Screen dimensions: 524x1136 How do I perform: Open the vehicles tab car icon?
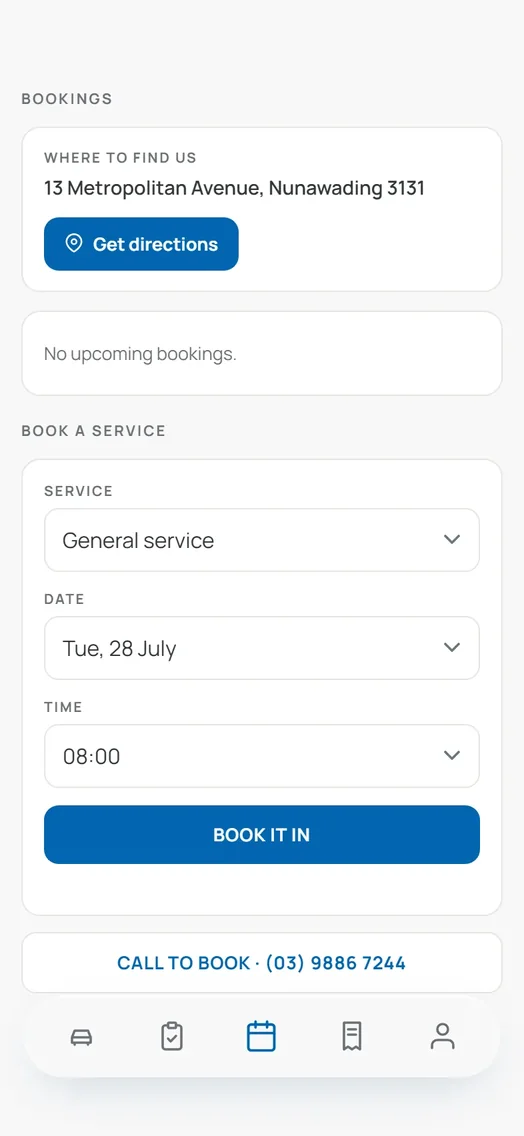point(81,1037)
